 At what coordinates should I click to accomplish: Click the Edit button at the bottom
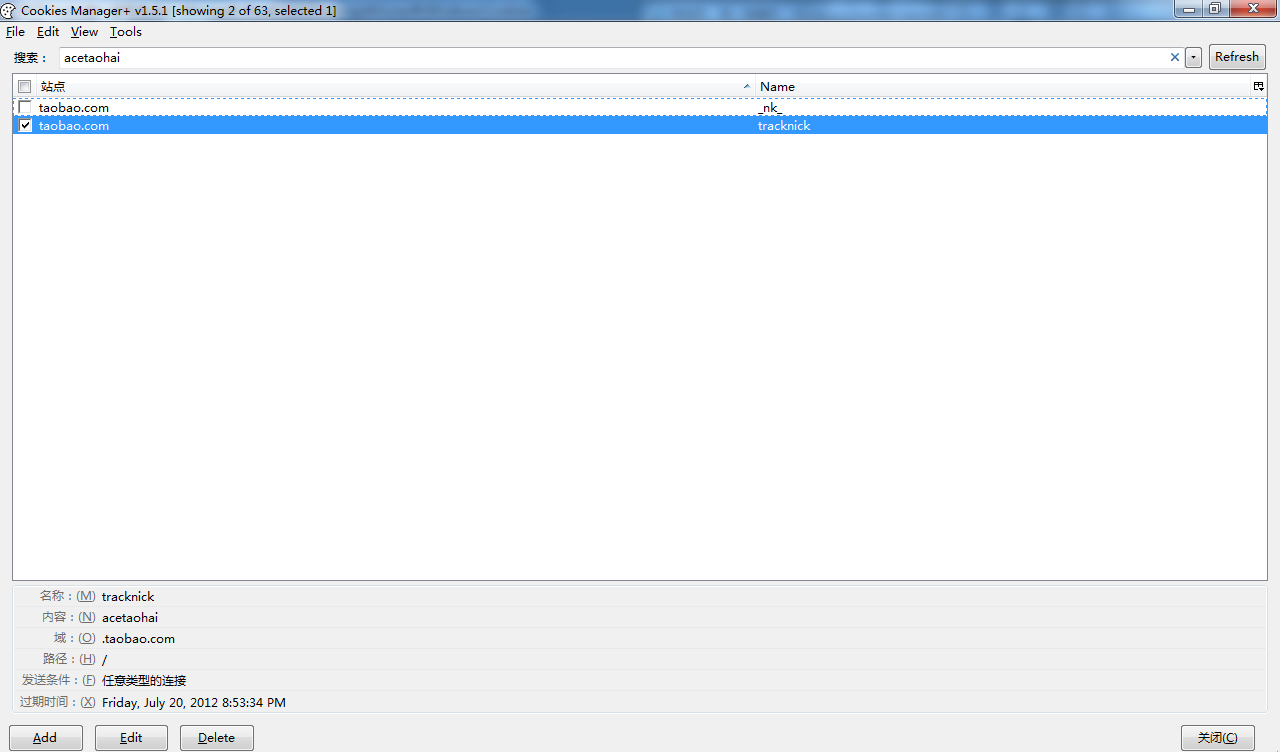[131, 738]
